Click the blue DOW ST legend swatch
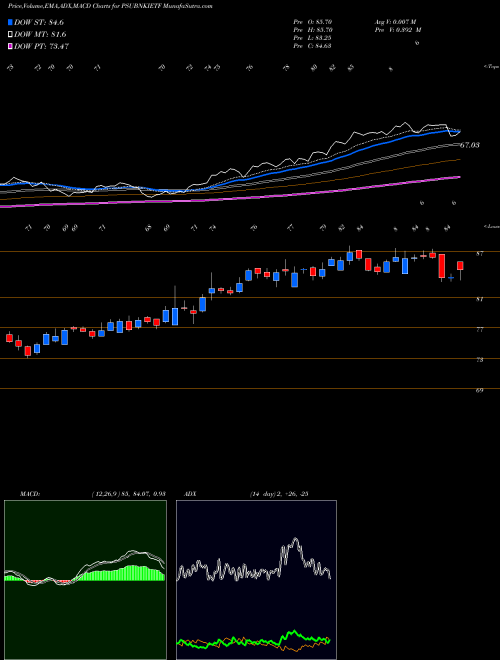Viewport: 500px width, 660px height. (11, 22)
